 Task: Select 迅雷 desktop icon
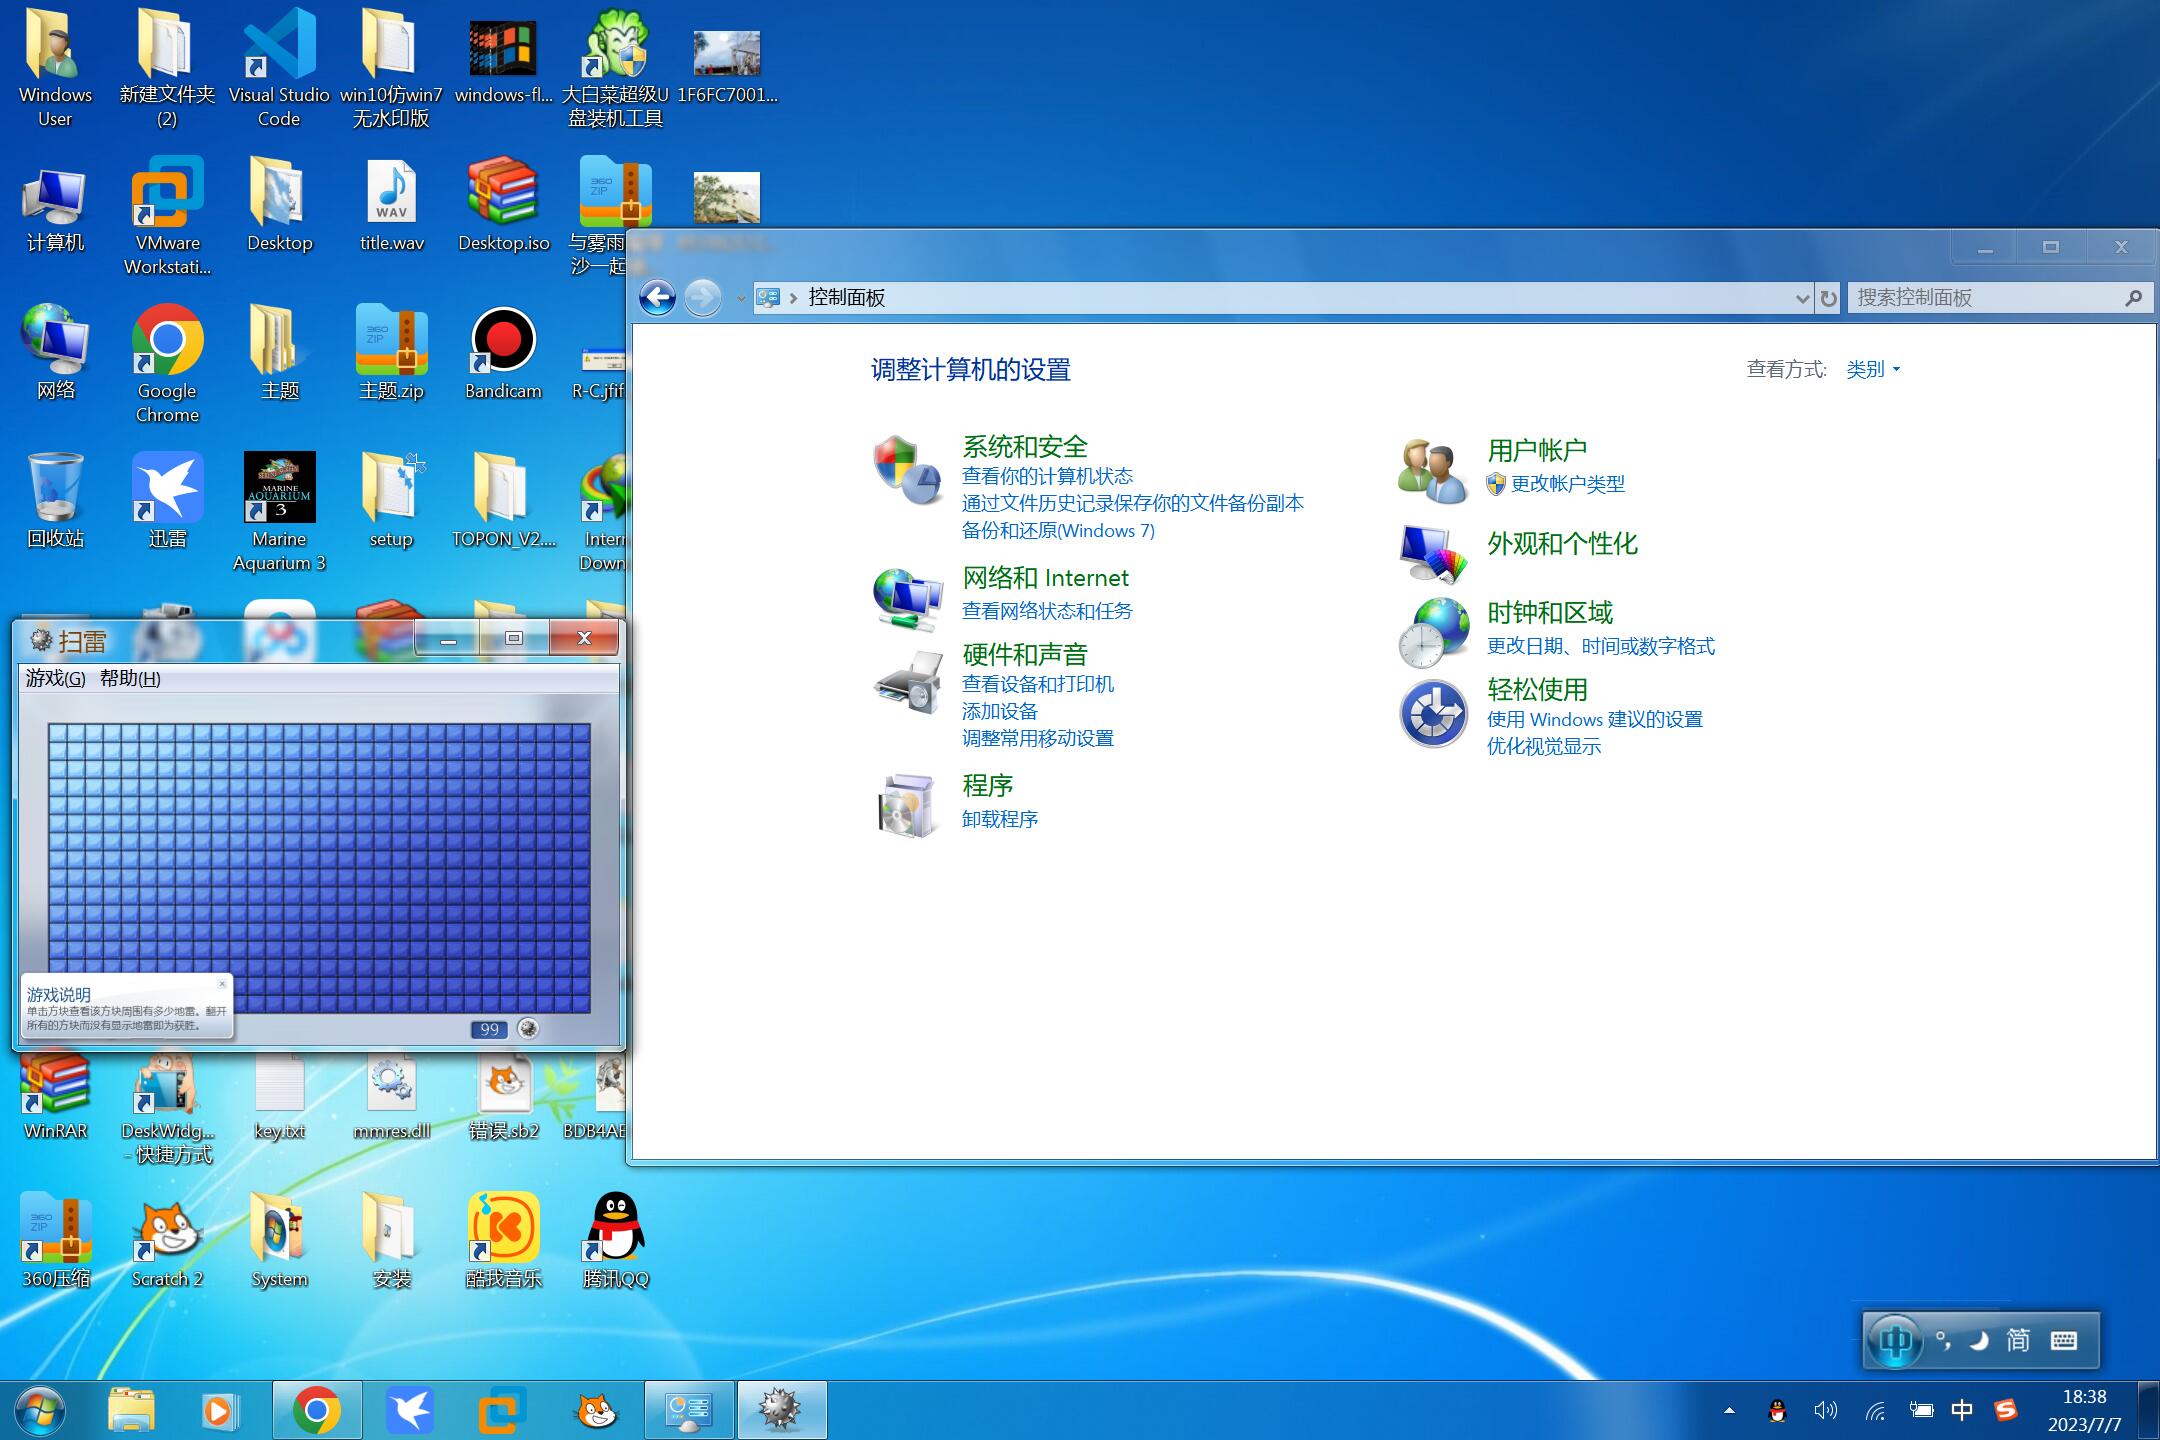coord(167,500)
